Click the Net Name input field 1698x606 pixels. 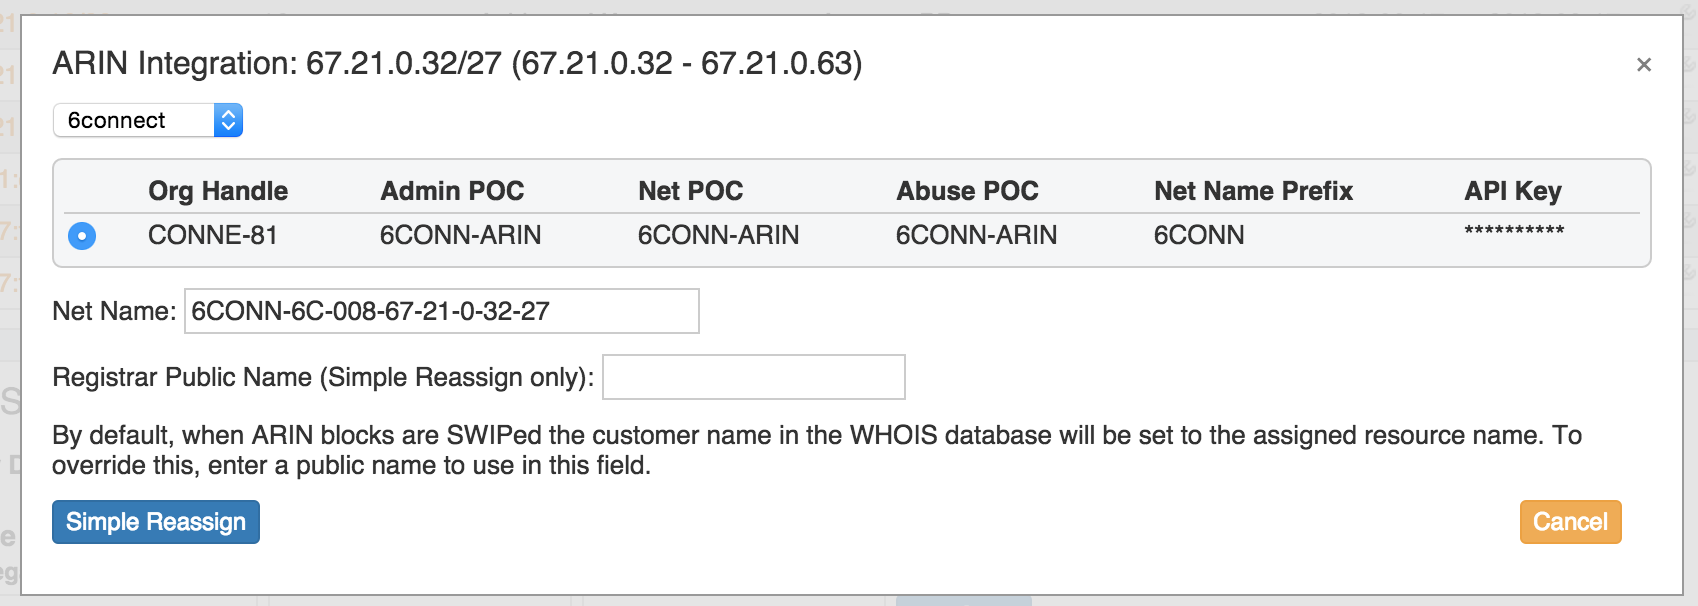click(441, 311)
